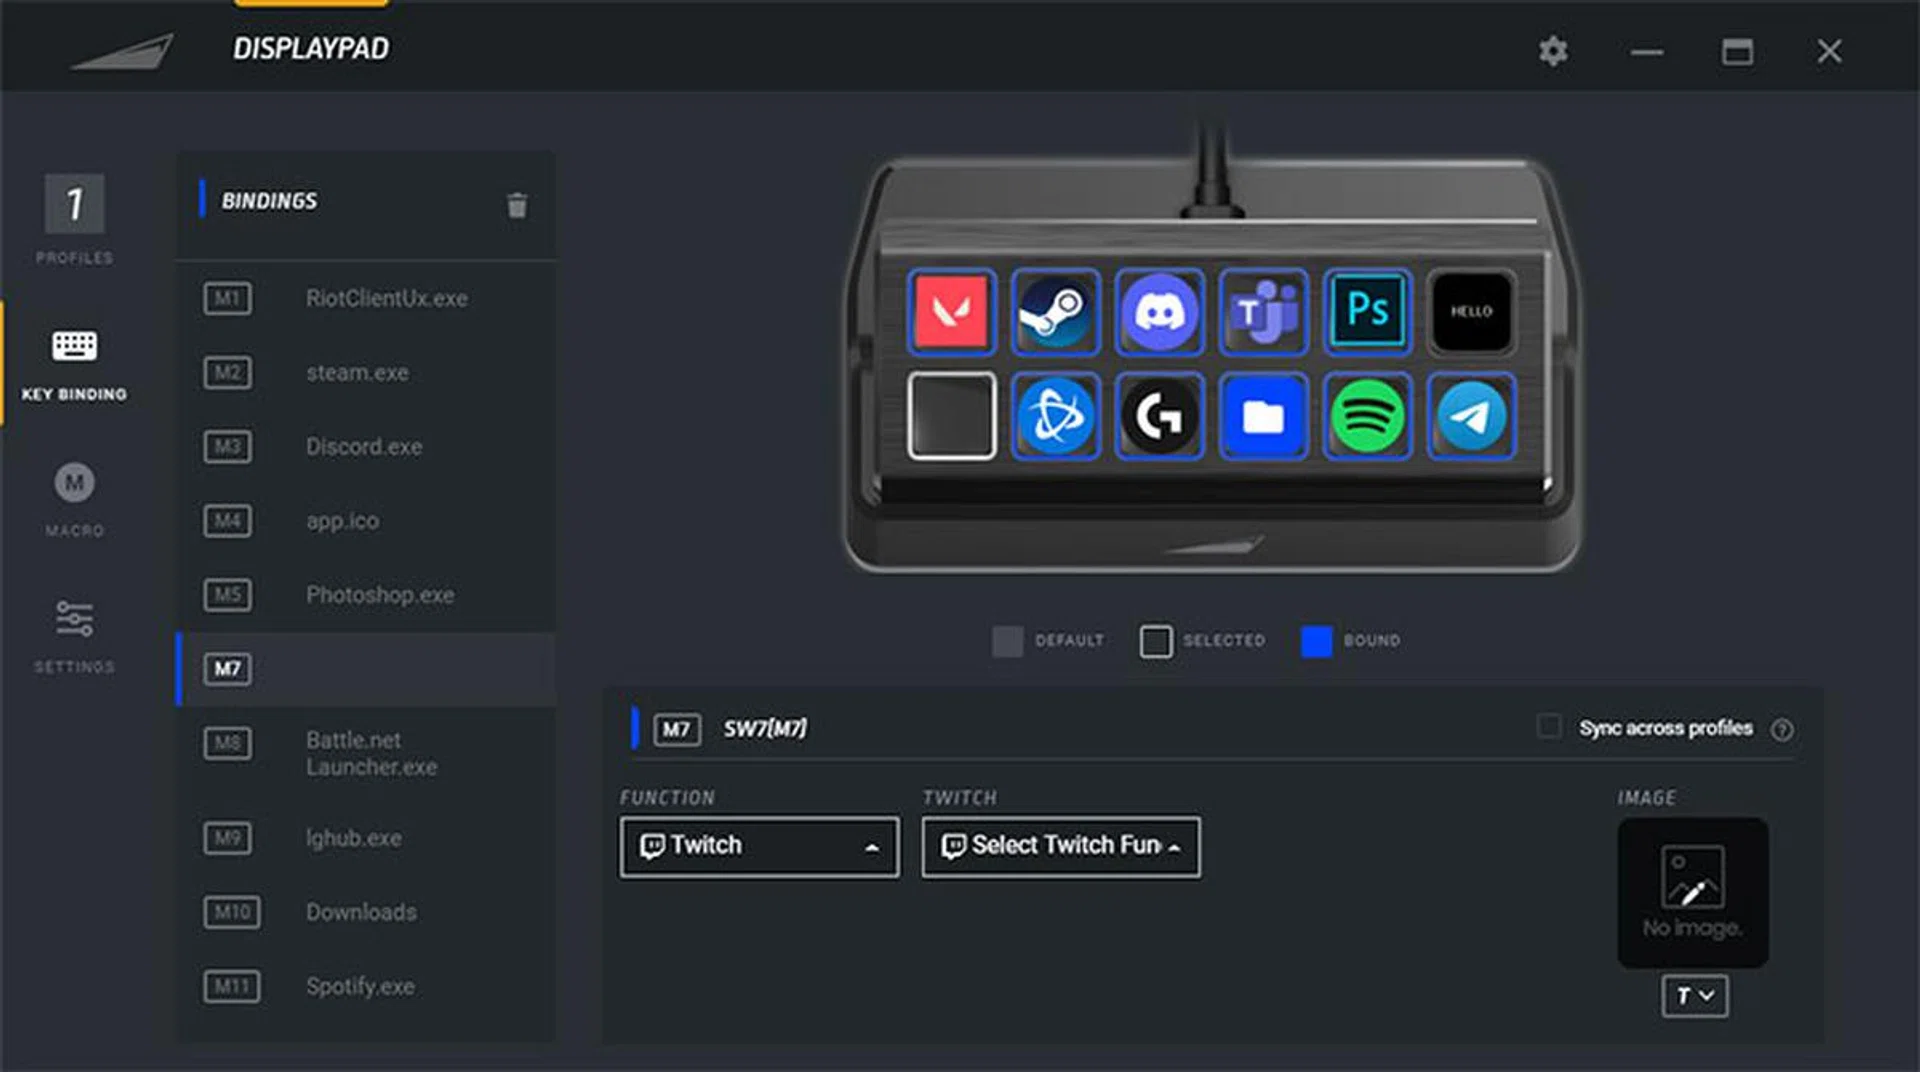
Task: Click the No image thumbnail box
Action: [x=1692, y=892]
